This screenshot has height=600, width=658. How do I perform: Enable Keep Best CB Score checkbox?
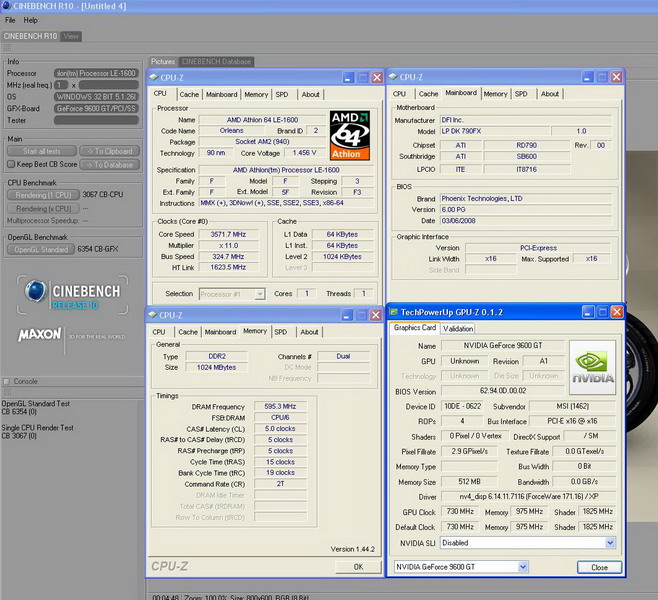click(11, 164)
